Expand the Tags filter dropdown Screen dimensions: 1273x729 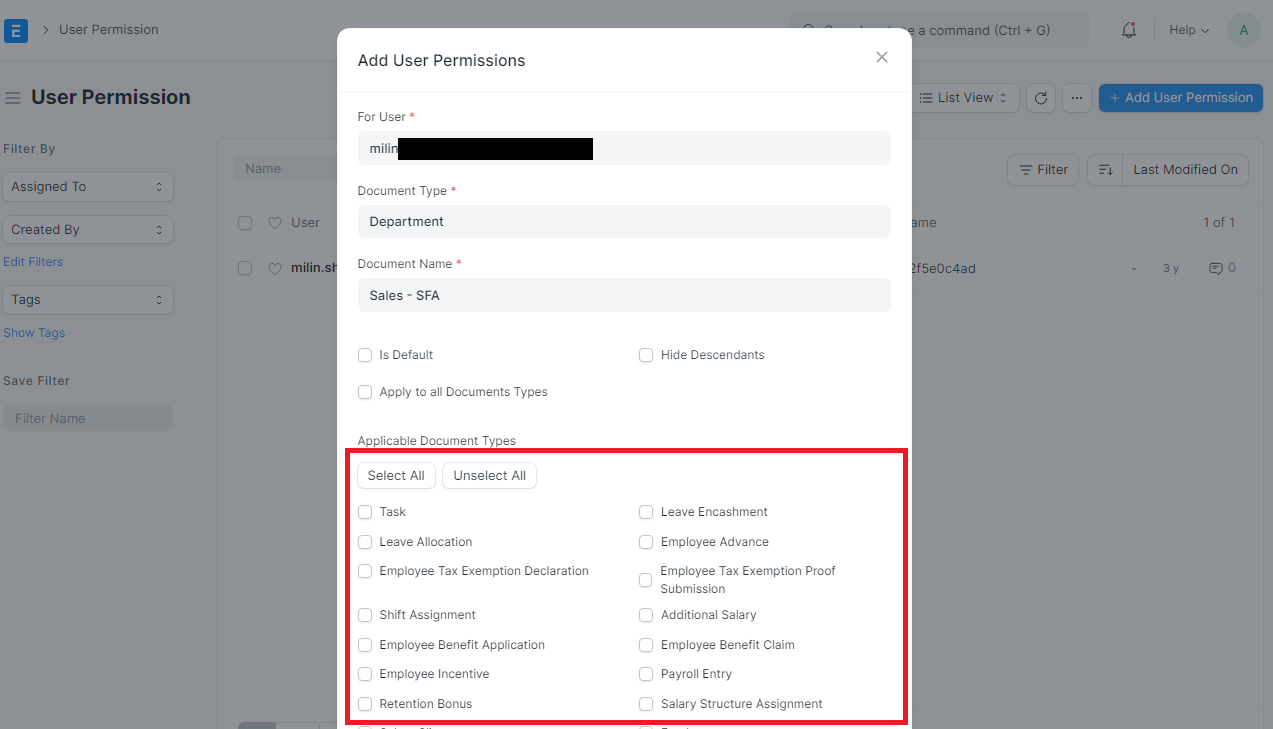click(88, 300)
